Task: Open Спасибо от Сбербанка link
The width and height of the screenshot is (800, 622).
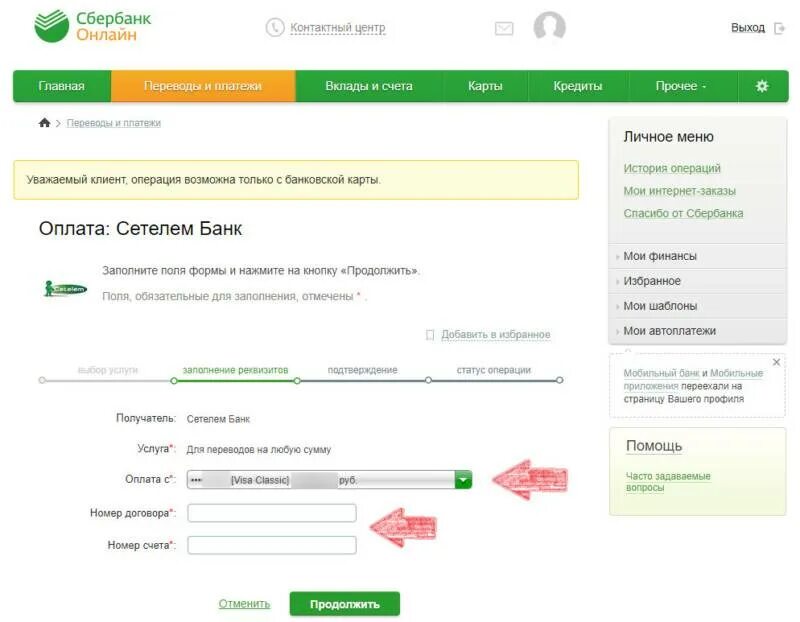Action: [683, 213]
